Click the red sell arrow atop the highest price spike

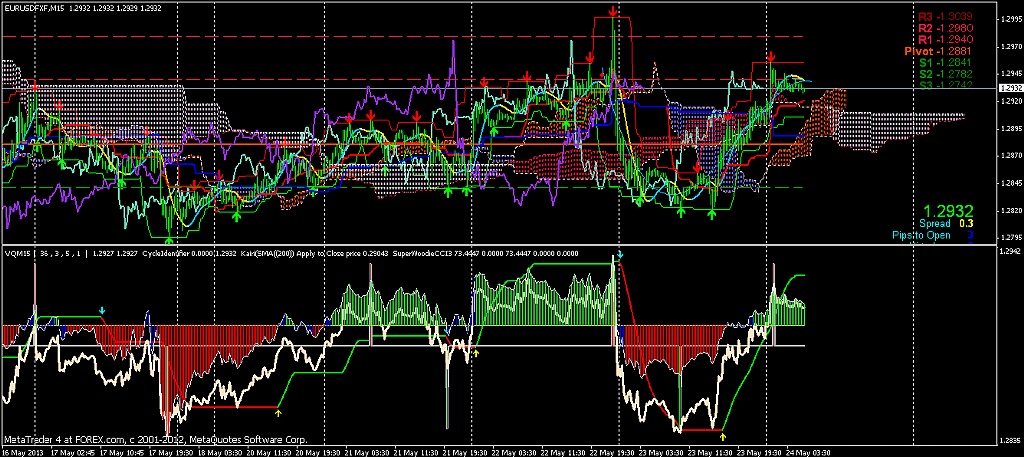tap(613, 11)
